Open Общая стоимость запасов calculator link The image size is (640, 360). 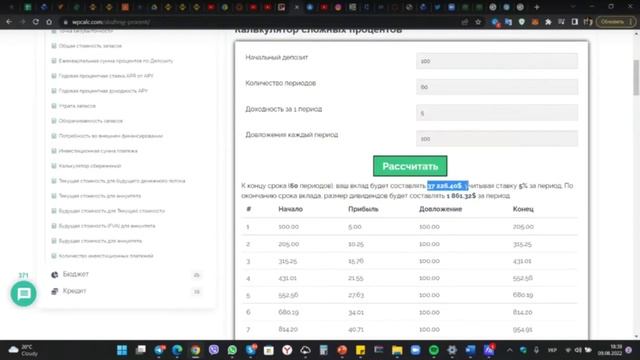point(90,46)
